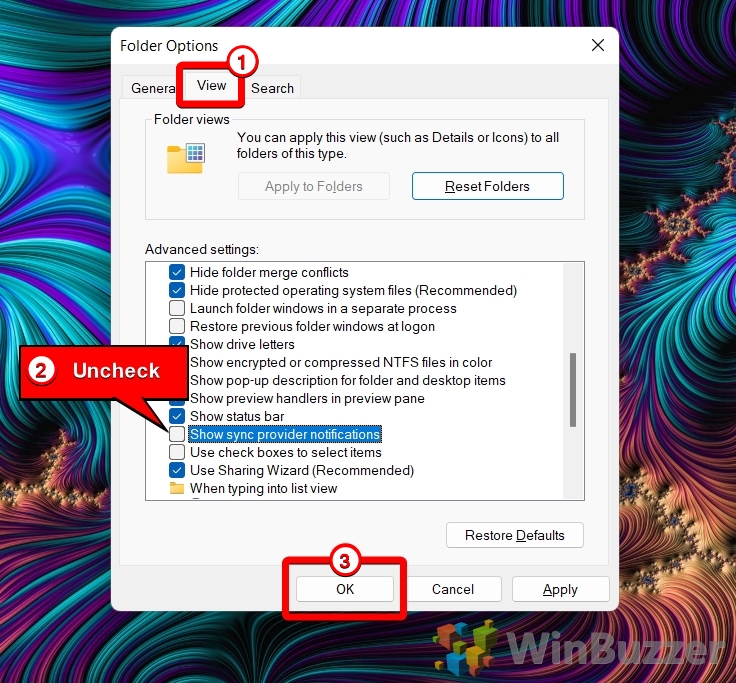The width and height of the screenshot is (736, 683).
Task: Enable Restore previous folder windows at logon
Action: click(x=177, y=326)
